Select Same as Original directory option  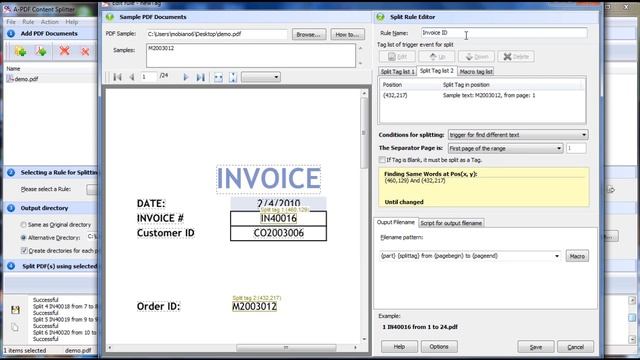coord(23,225)
